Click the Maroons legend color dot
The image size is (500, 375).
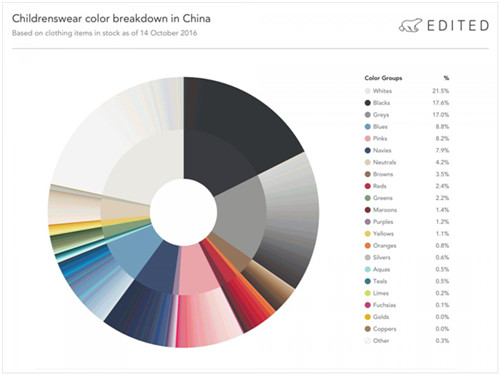click(x=368, y=210)
